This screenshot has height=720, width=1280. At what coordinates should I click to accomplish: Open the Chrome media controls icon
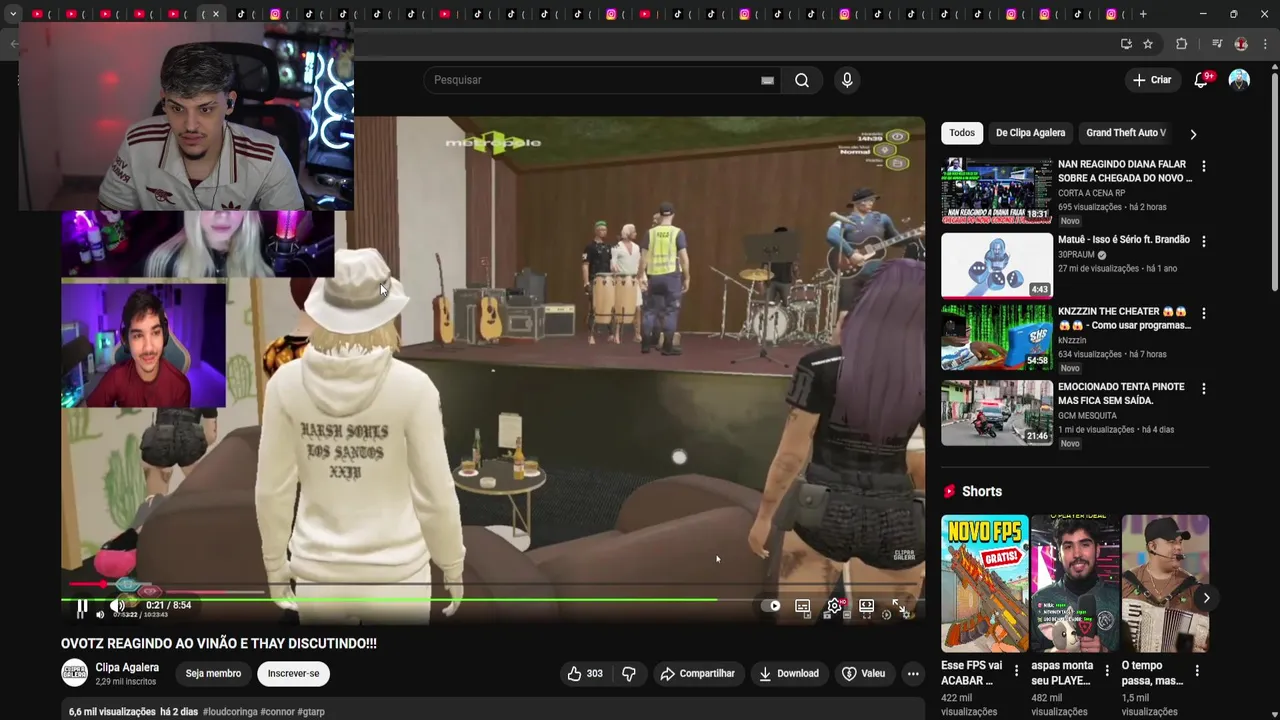point(1217,44)
